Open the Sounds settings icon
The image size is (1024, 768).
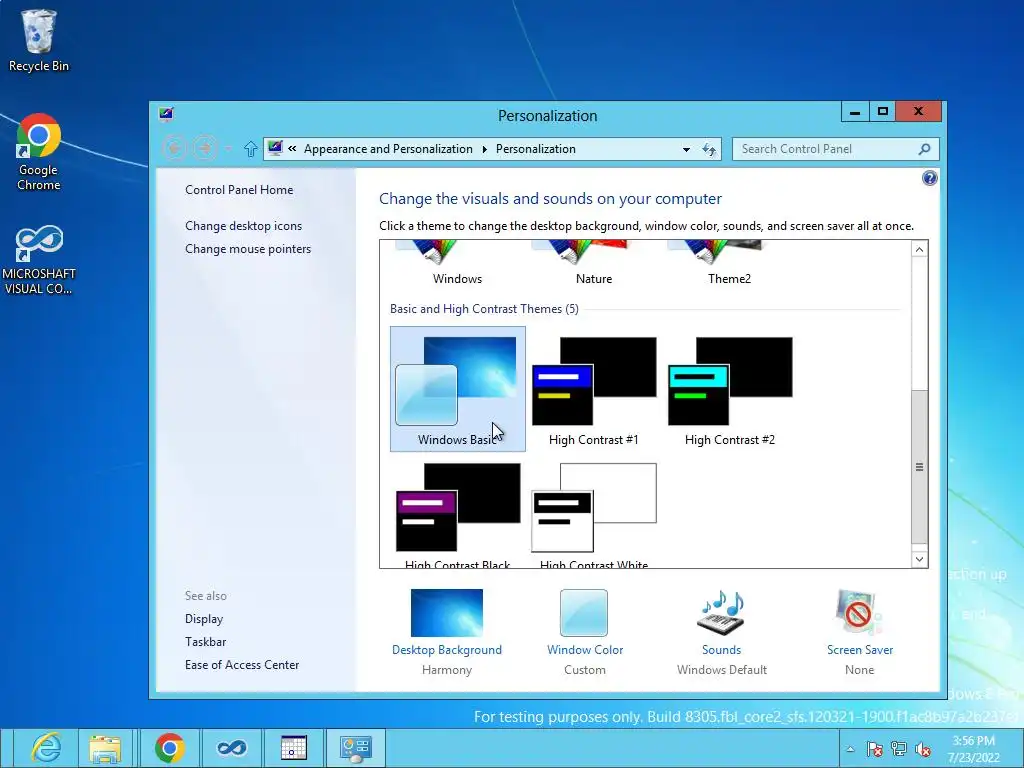721,613
